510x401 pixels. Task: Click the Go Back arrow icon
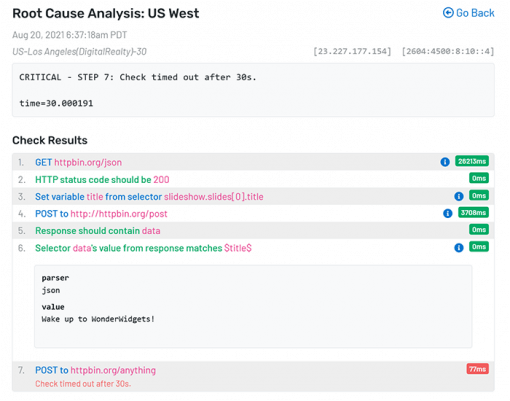pos(448,13)
